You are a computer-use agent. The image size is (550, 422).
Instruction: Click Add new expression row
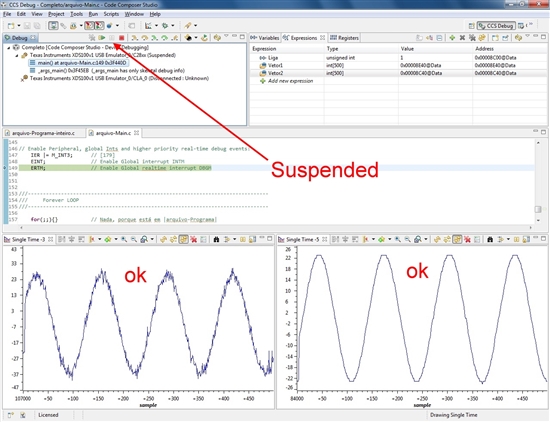pos(290,81)
